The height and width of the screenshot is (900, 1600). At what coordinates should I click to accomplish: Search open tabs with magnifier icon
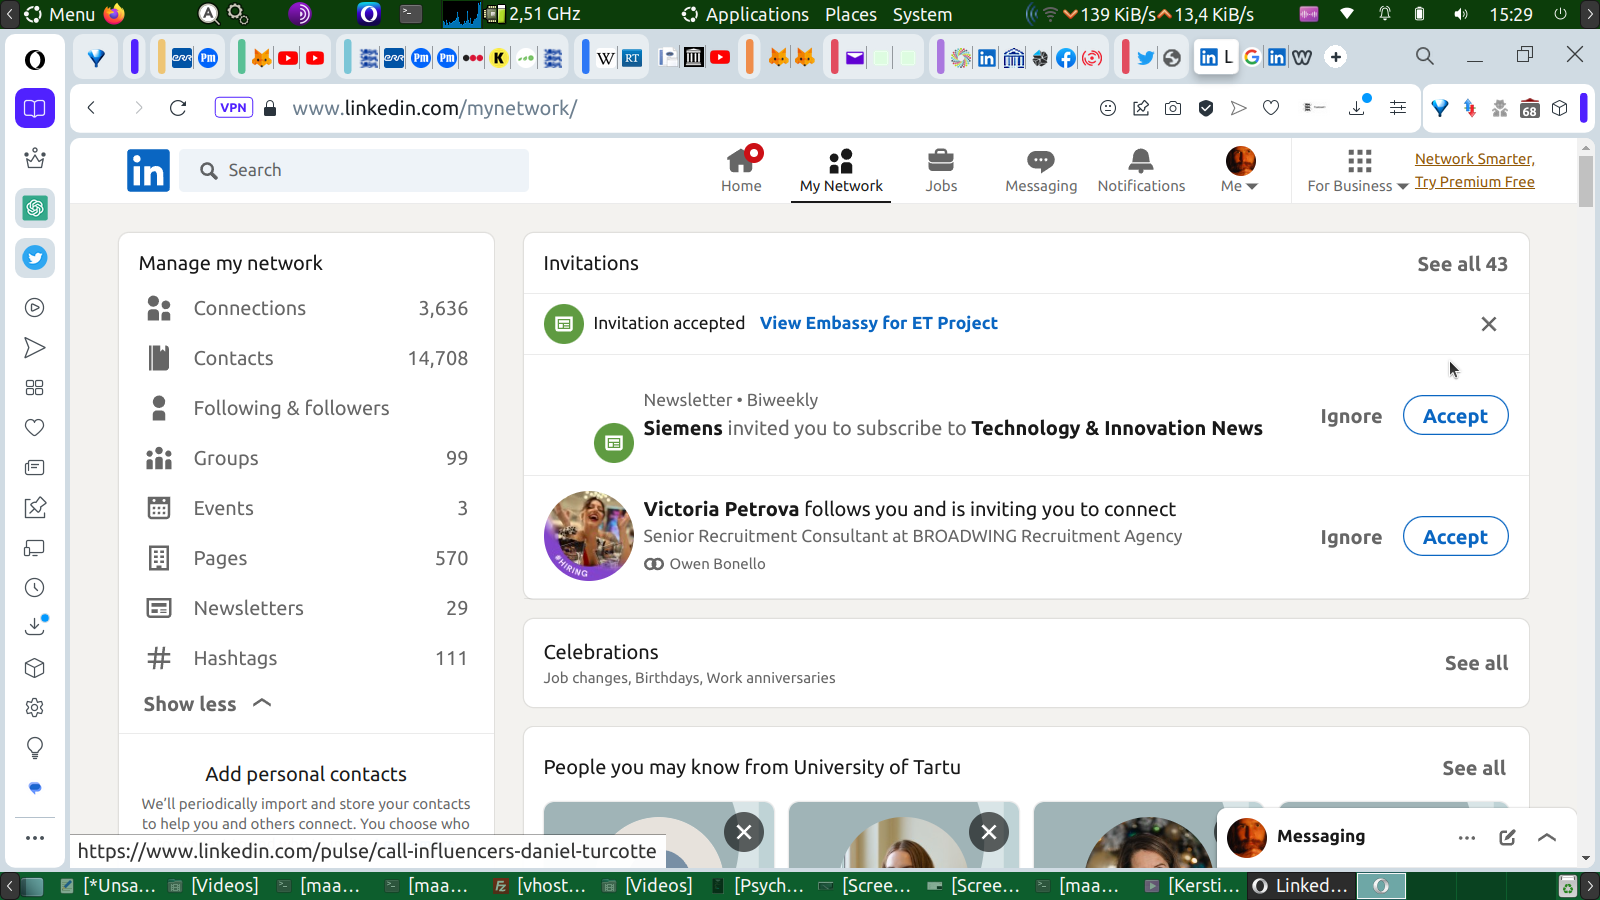[x=1425, y=56]
